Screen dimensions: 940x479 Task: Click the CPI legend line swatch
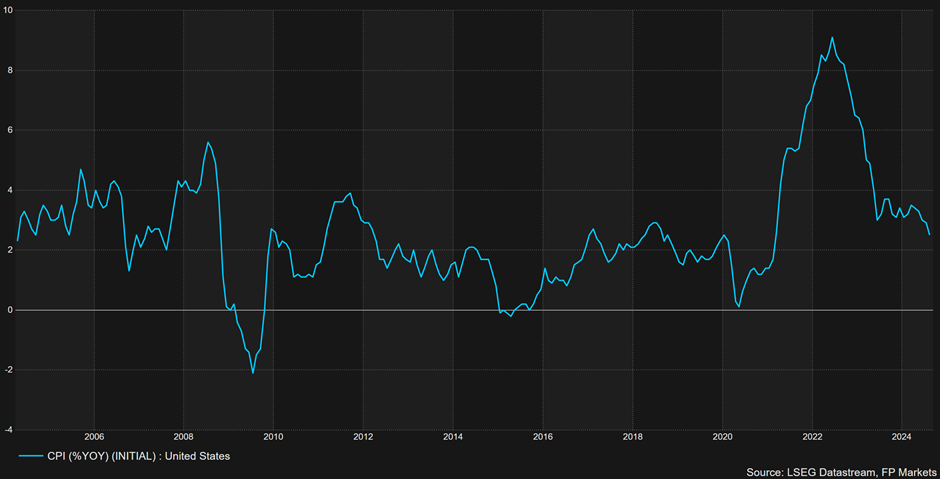pyautogui.click(x=30, y=456)
